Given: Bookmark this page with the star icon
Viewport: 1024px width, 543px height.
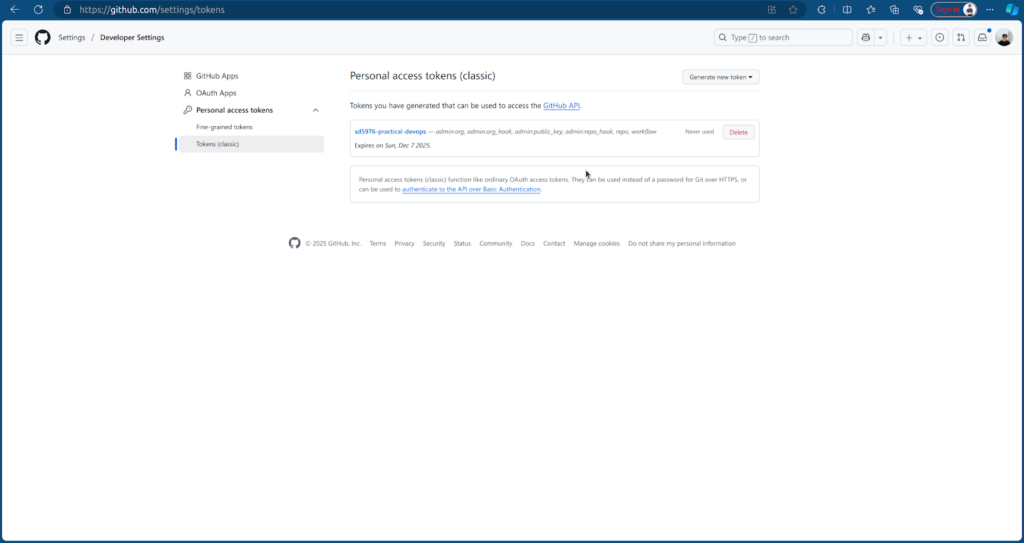Looking at the screenshot, I should point(793,9).
